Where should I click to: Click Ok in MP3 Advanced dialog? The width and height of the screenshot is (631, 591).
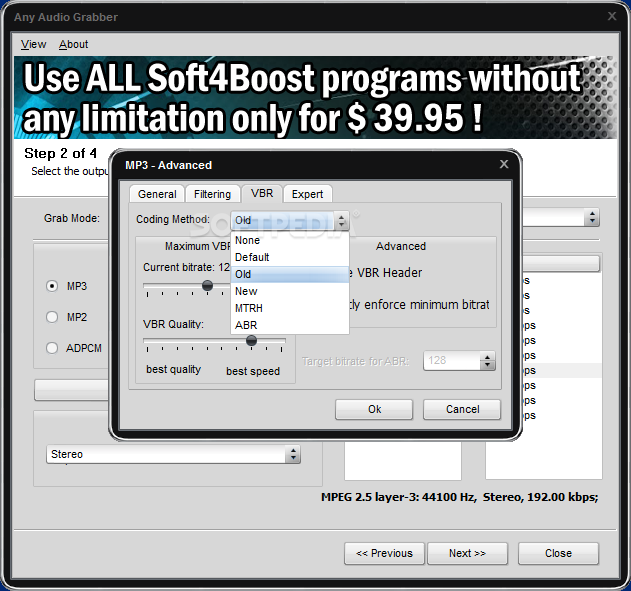tap(374, 410)
